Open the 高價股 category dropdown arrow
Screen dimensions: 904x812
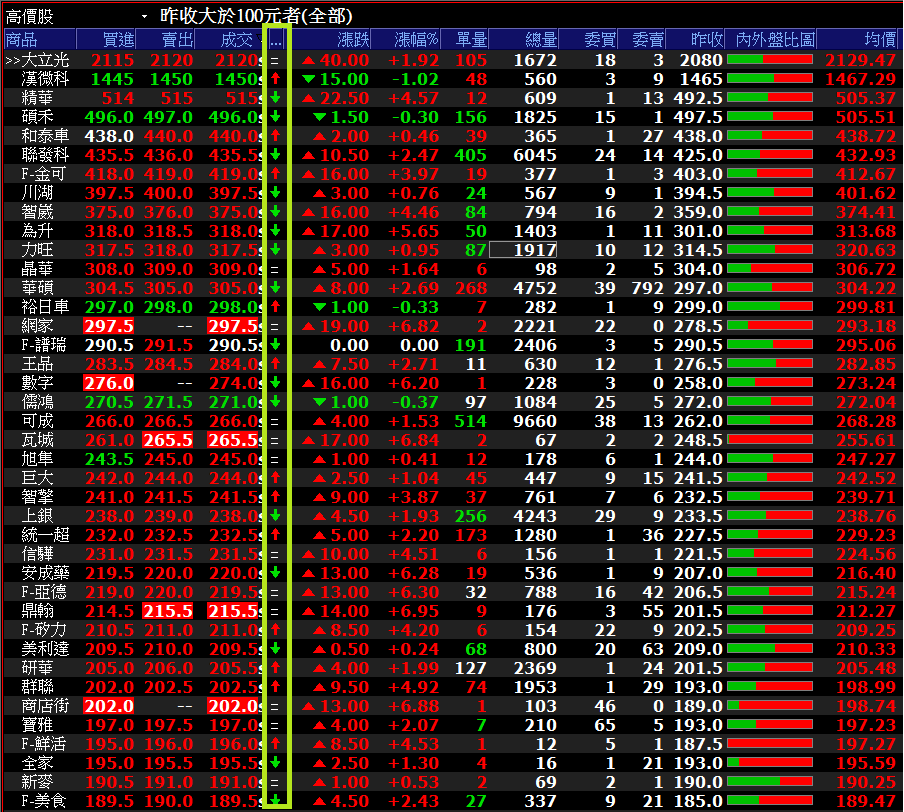pos(144,17)
